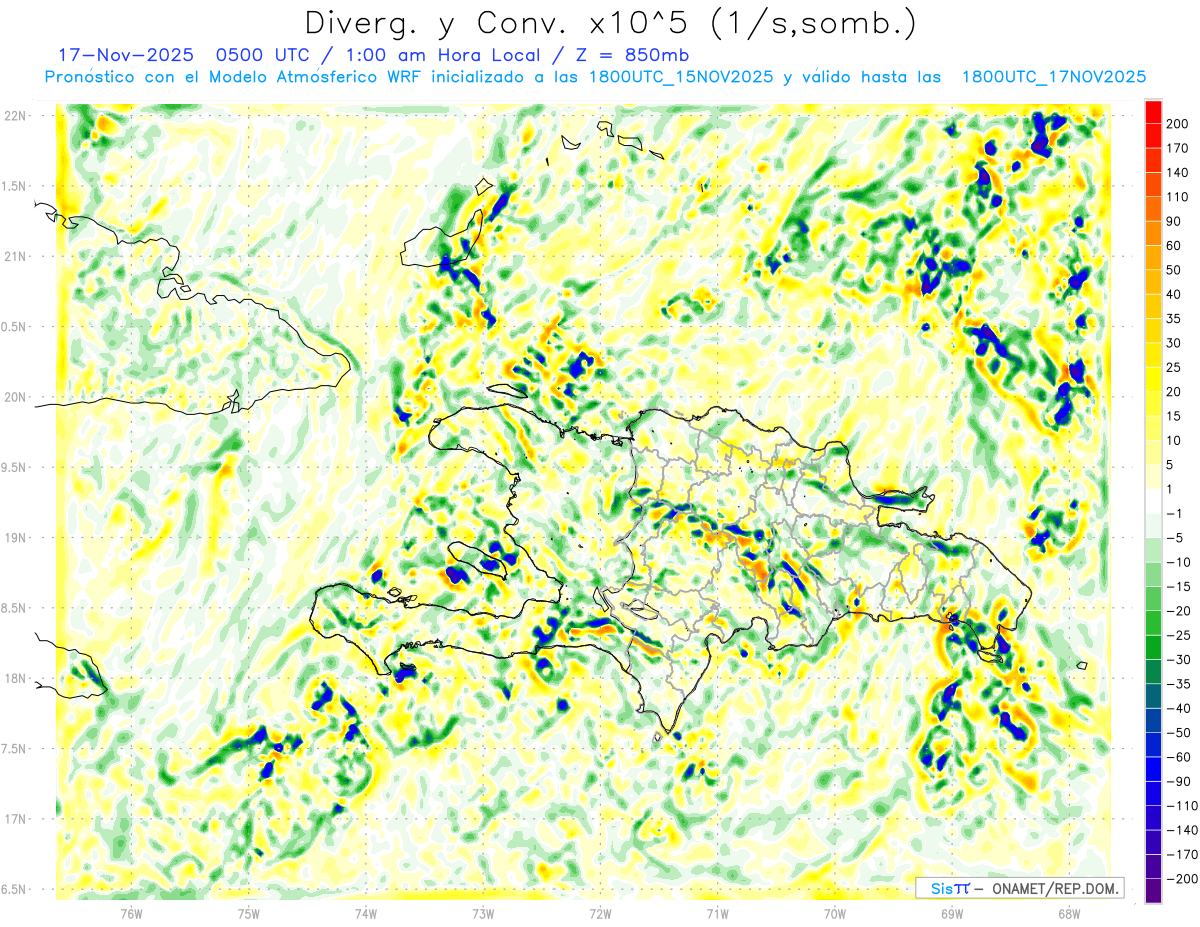The height and width of the screenshot is (927, 1200).
Task: Click the positive '5' colorbar value
Action: click(x=1171, y=464)
